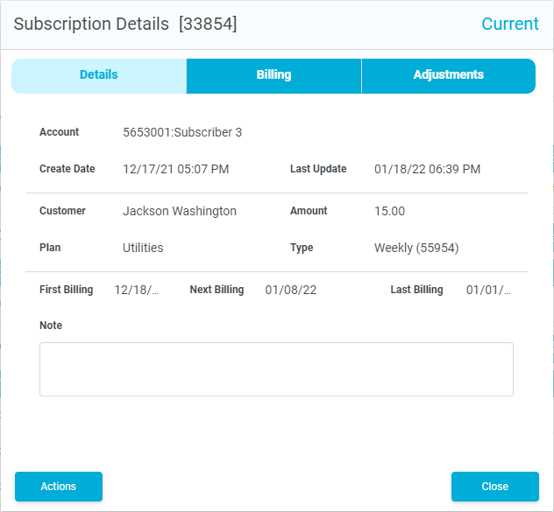The width and height of the screenshot is (554, 512).
Task: Click the Create Date value
Action: click(x=176, y=169)
